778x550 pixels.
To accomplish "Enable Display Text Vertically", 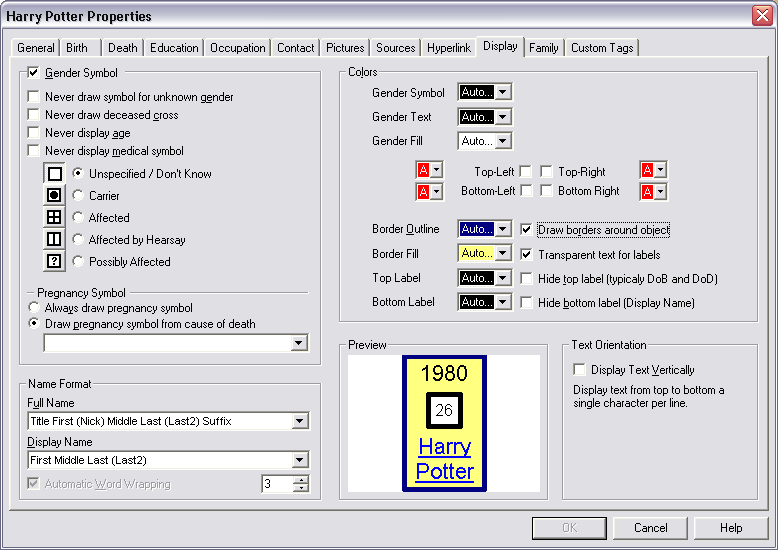I will (579, 369).
